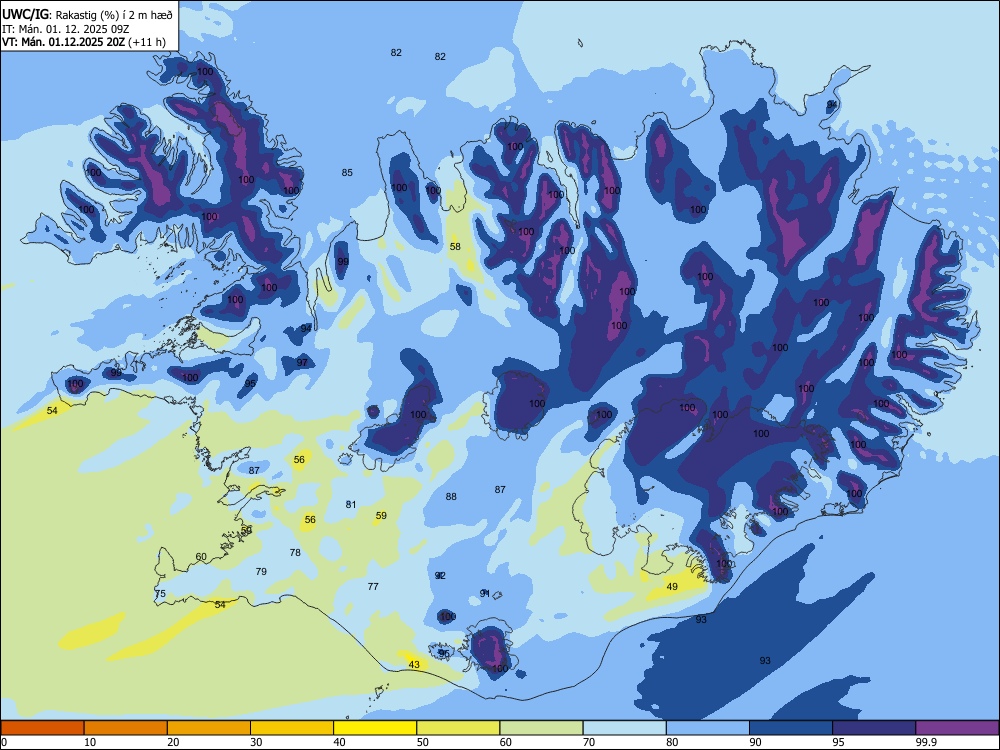Select the 30–40 amber legend swatch
Viewport: 1000px width, 750px height.
click(x=292, y=728)
